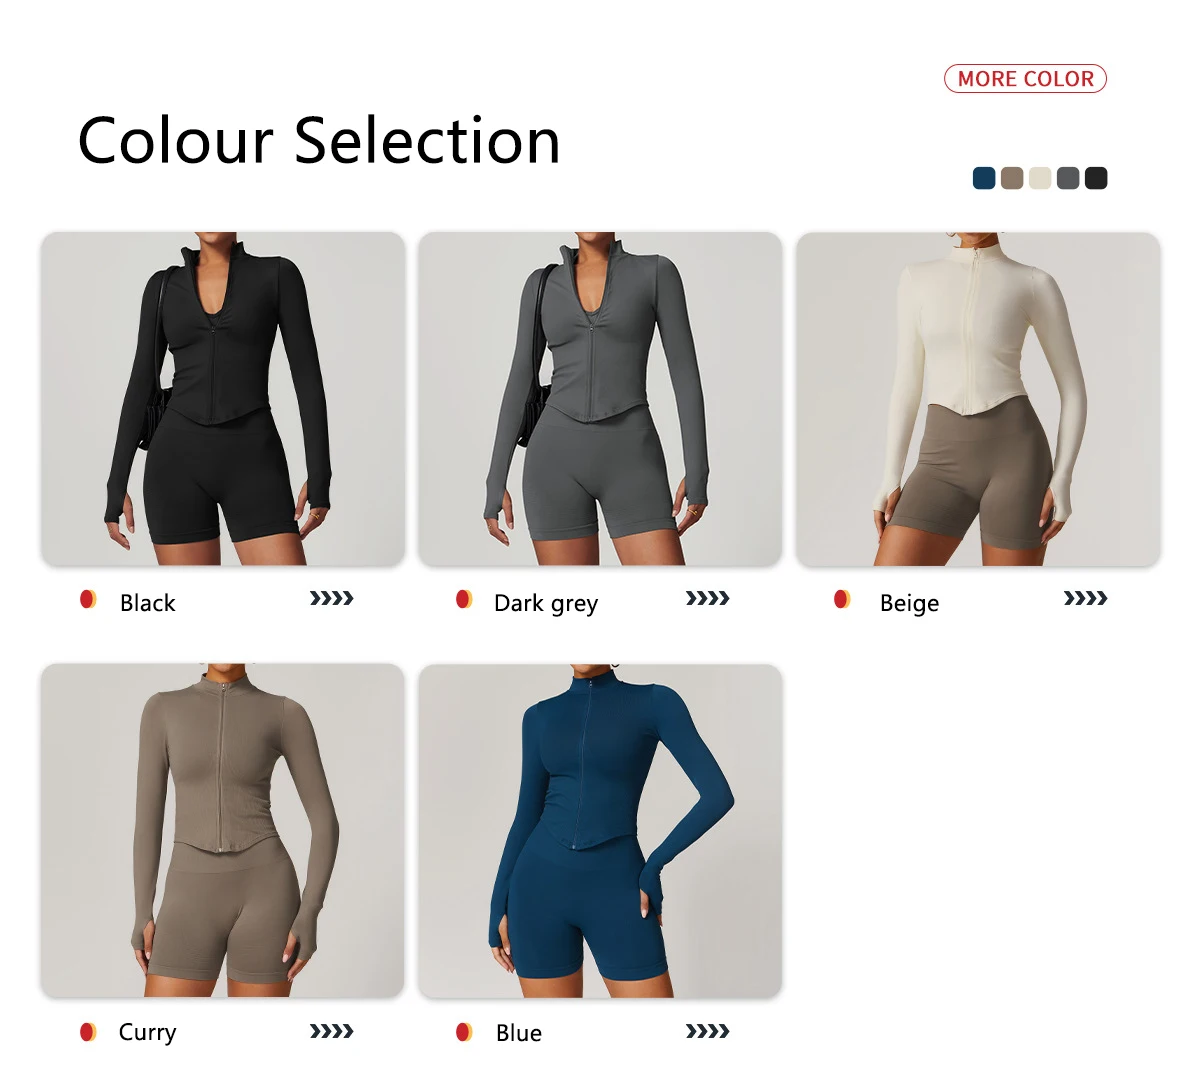Click the red dot beside Curry
Screen dimensions: 1200x1072
(x=88, y=1031)
